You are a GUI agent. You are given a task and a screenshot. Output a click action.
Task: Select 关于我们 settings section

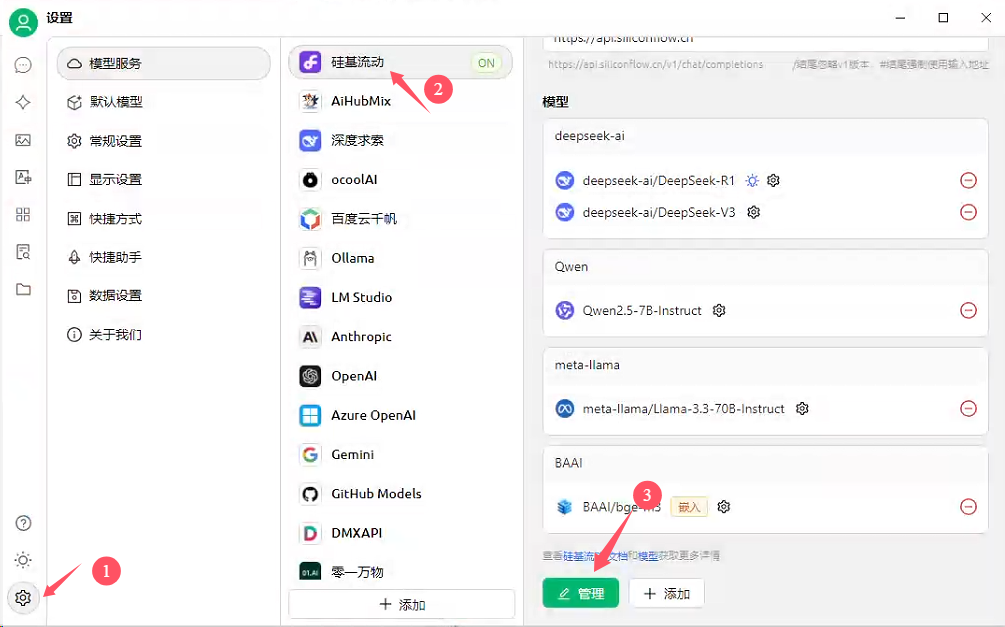coord(163,335)
